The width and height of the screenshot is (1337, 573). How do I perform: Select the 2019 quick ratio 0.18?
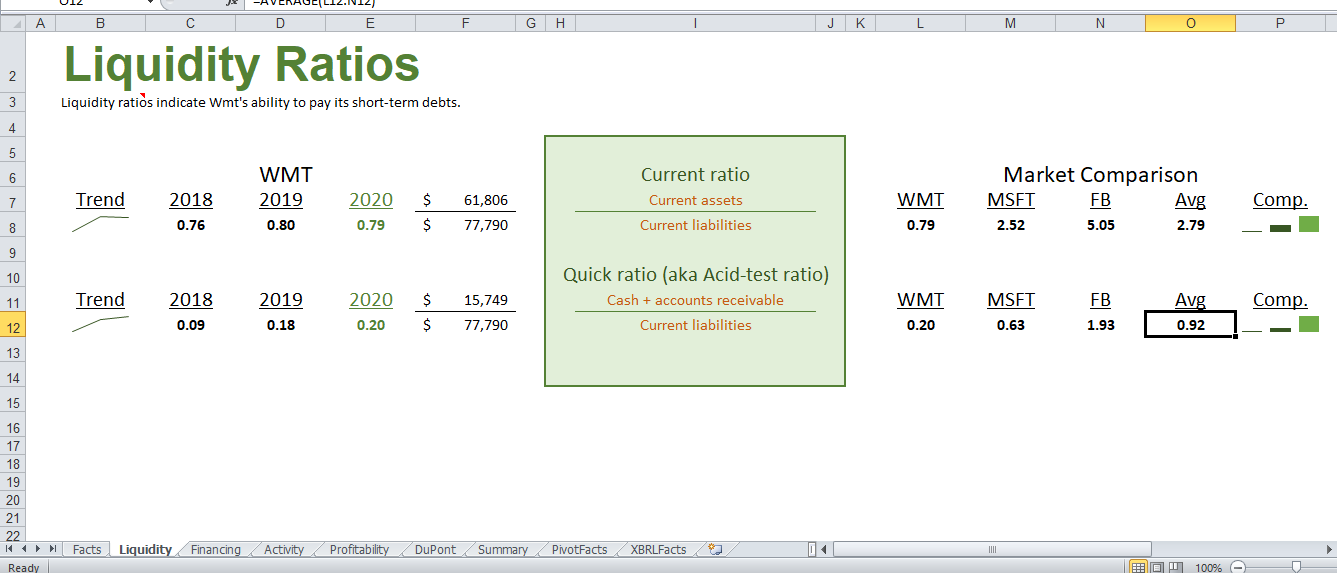coord(281,325)
